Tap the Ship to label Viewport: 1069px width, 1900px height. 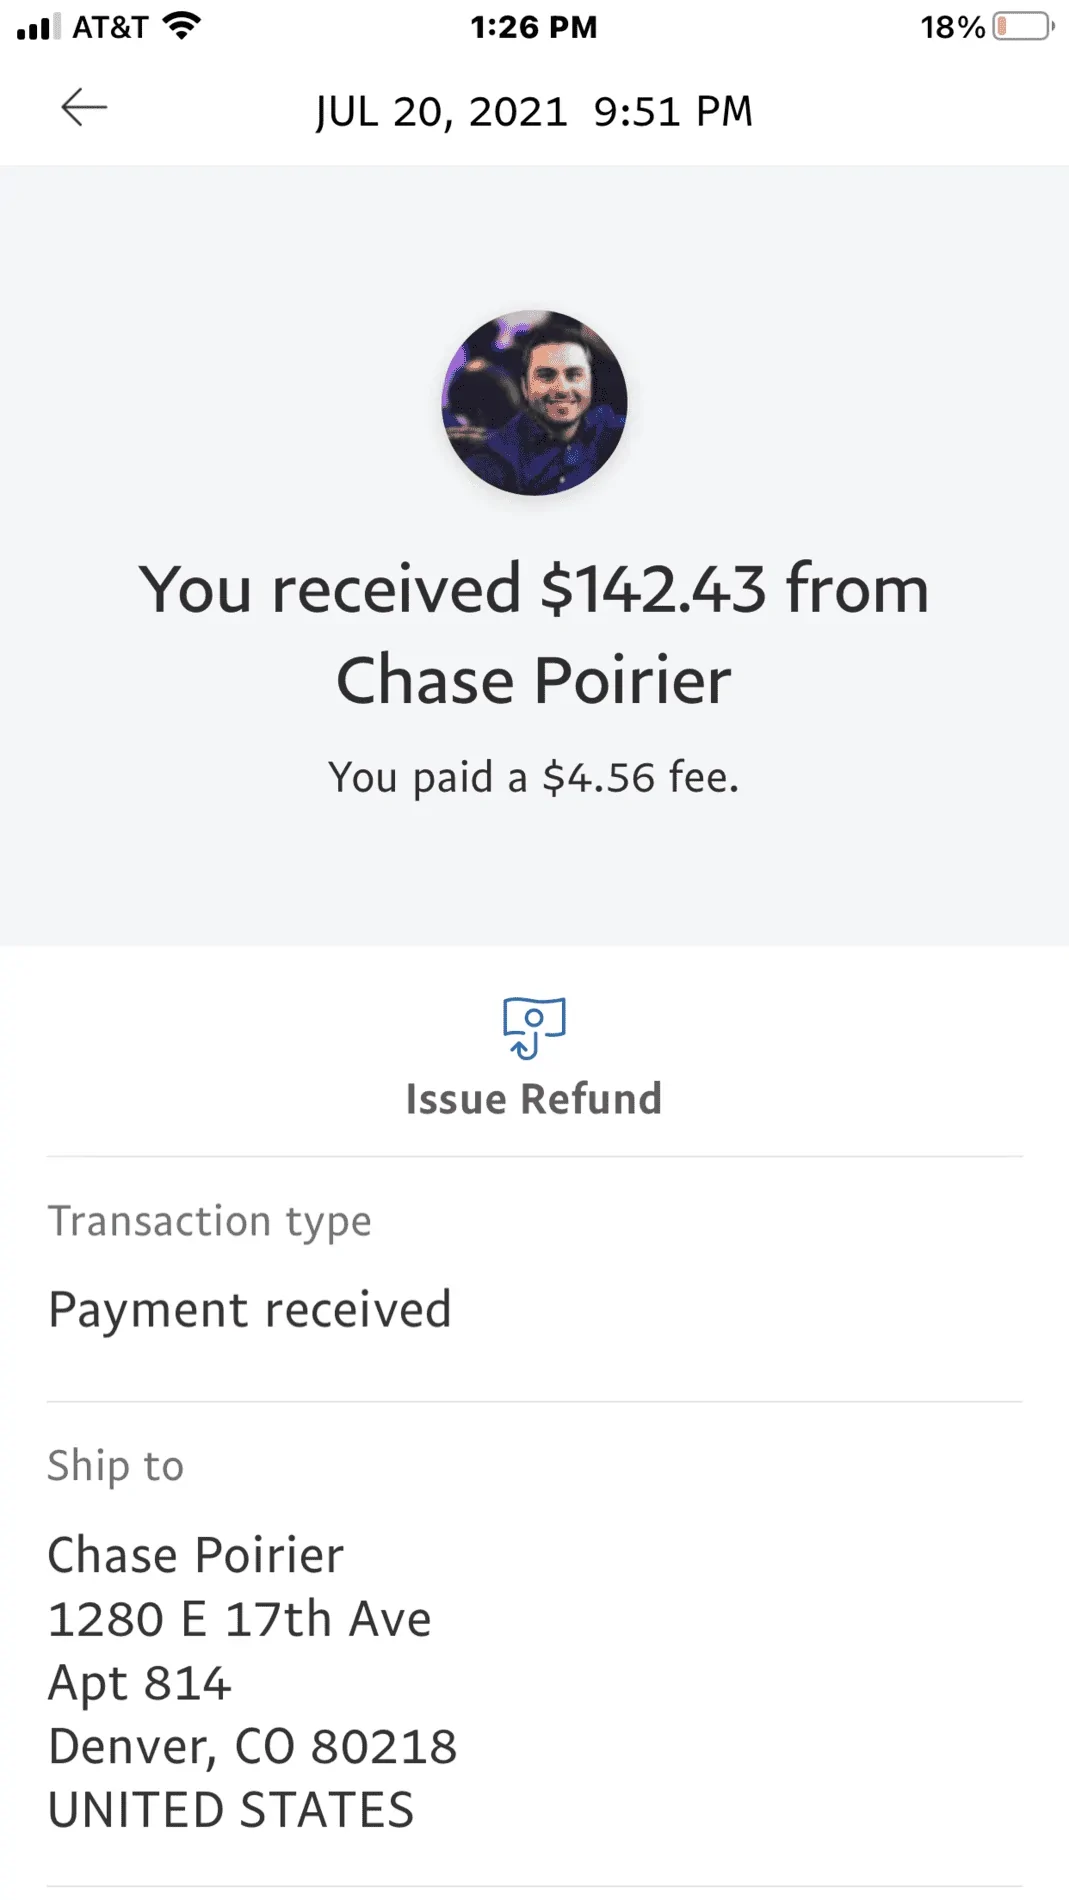point(116,1466)
